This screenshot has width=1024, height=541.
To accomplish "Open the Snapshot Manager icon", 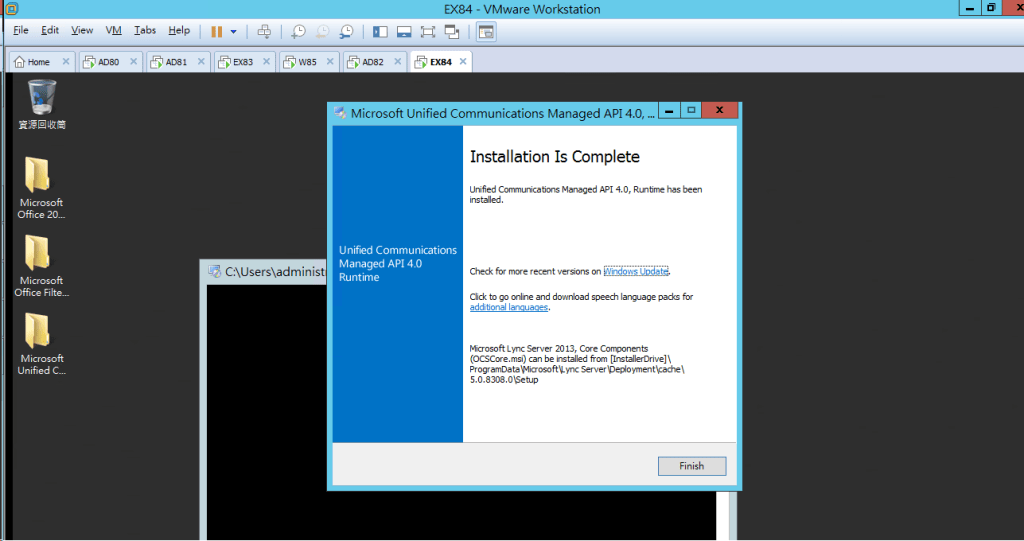I will 346,31.
